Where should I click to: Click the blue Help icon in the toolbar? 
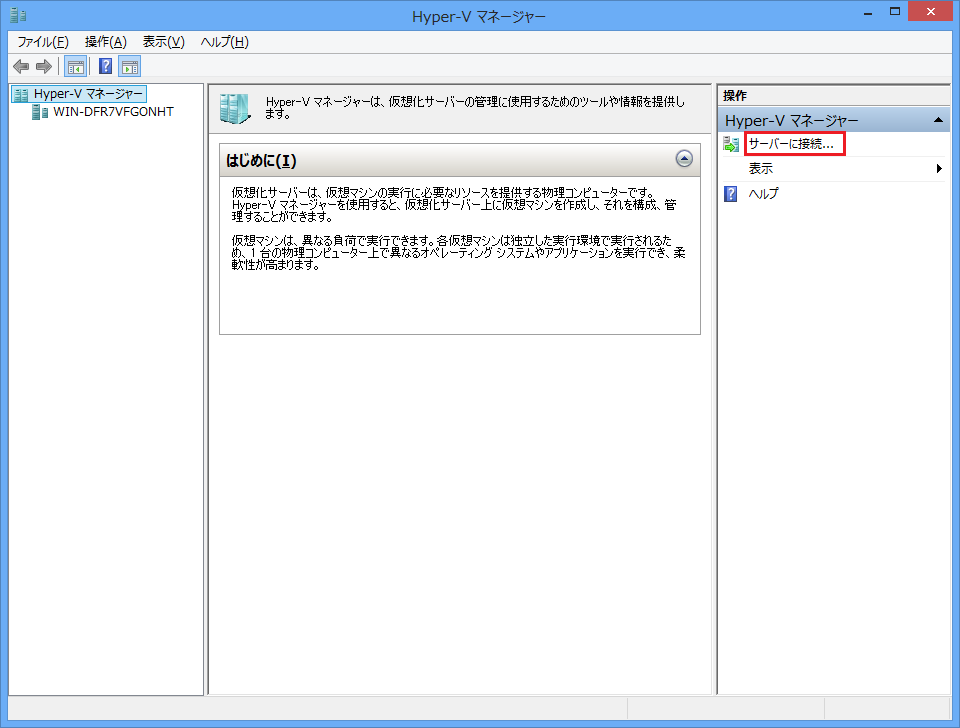click(105, 67)
